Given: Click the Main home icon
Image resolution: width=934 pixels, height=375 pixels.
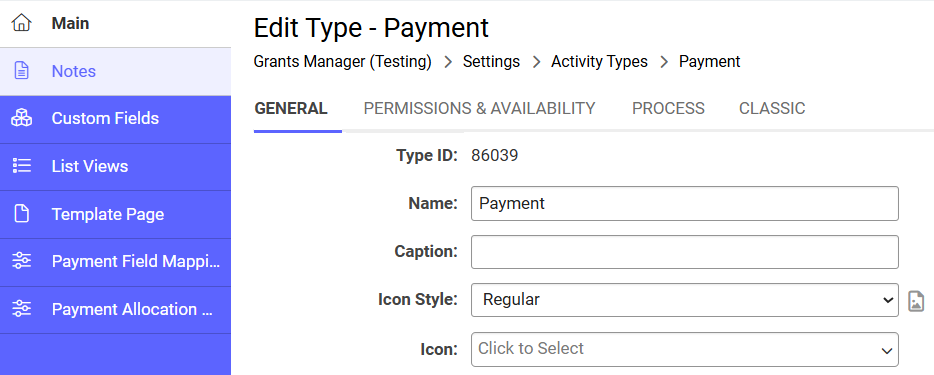Looking at the screenshot, I should coord(22,23).
